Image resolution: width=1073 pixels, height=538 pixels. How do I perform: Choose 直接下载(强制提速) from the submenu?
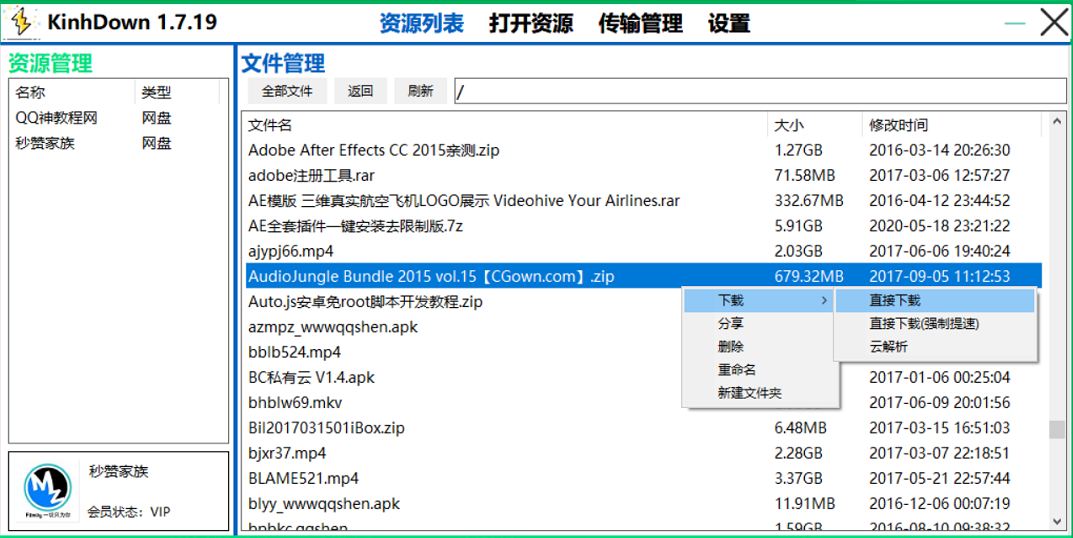[x=935, y=324]
